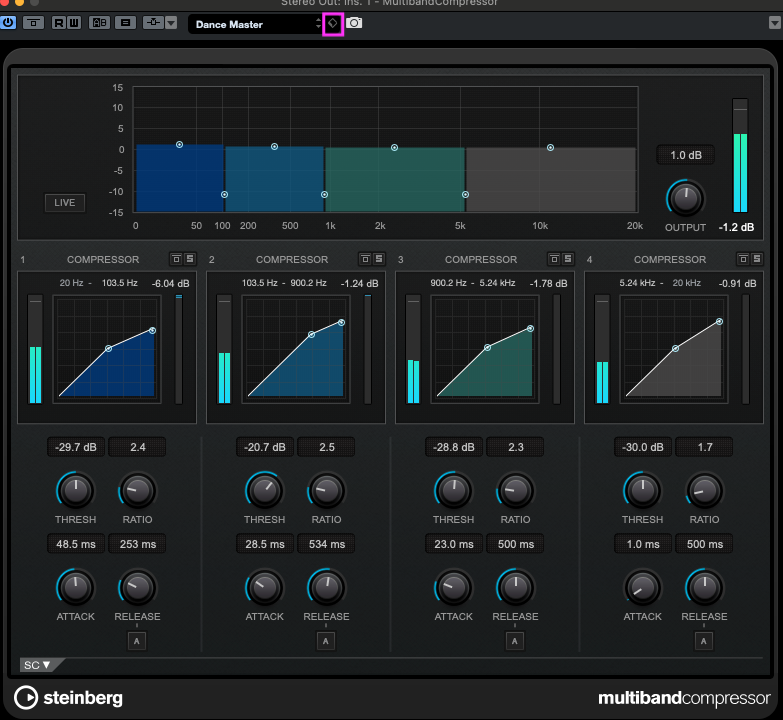
Task: Click band 2 threshold value -20.7 dB
Action: click(265, 447)
